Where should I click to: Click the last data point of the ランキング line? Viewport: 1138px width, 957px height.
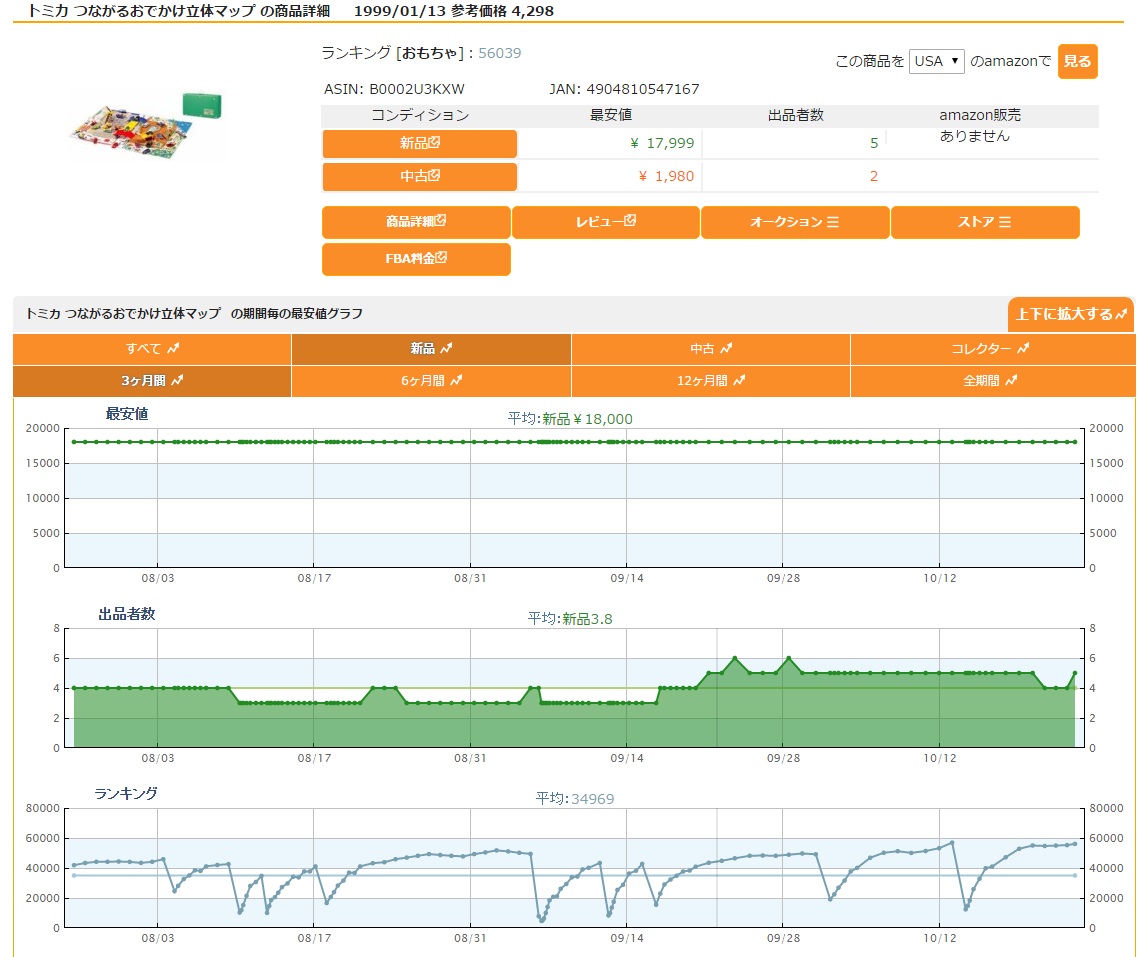[x=1075, y=844]
